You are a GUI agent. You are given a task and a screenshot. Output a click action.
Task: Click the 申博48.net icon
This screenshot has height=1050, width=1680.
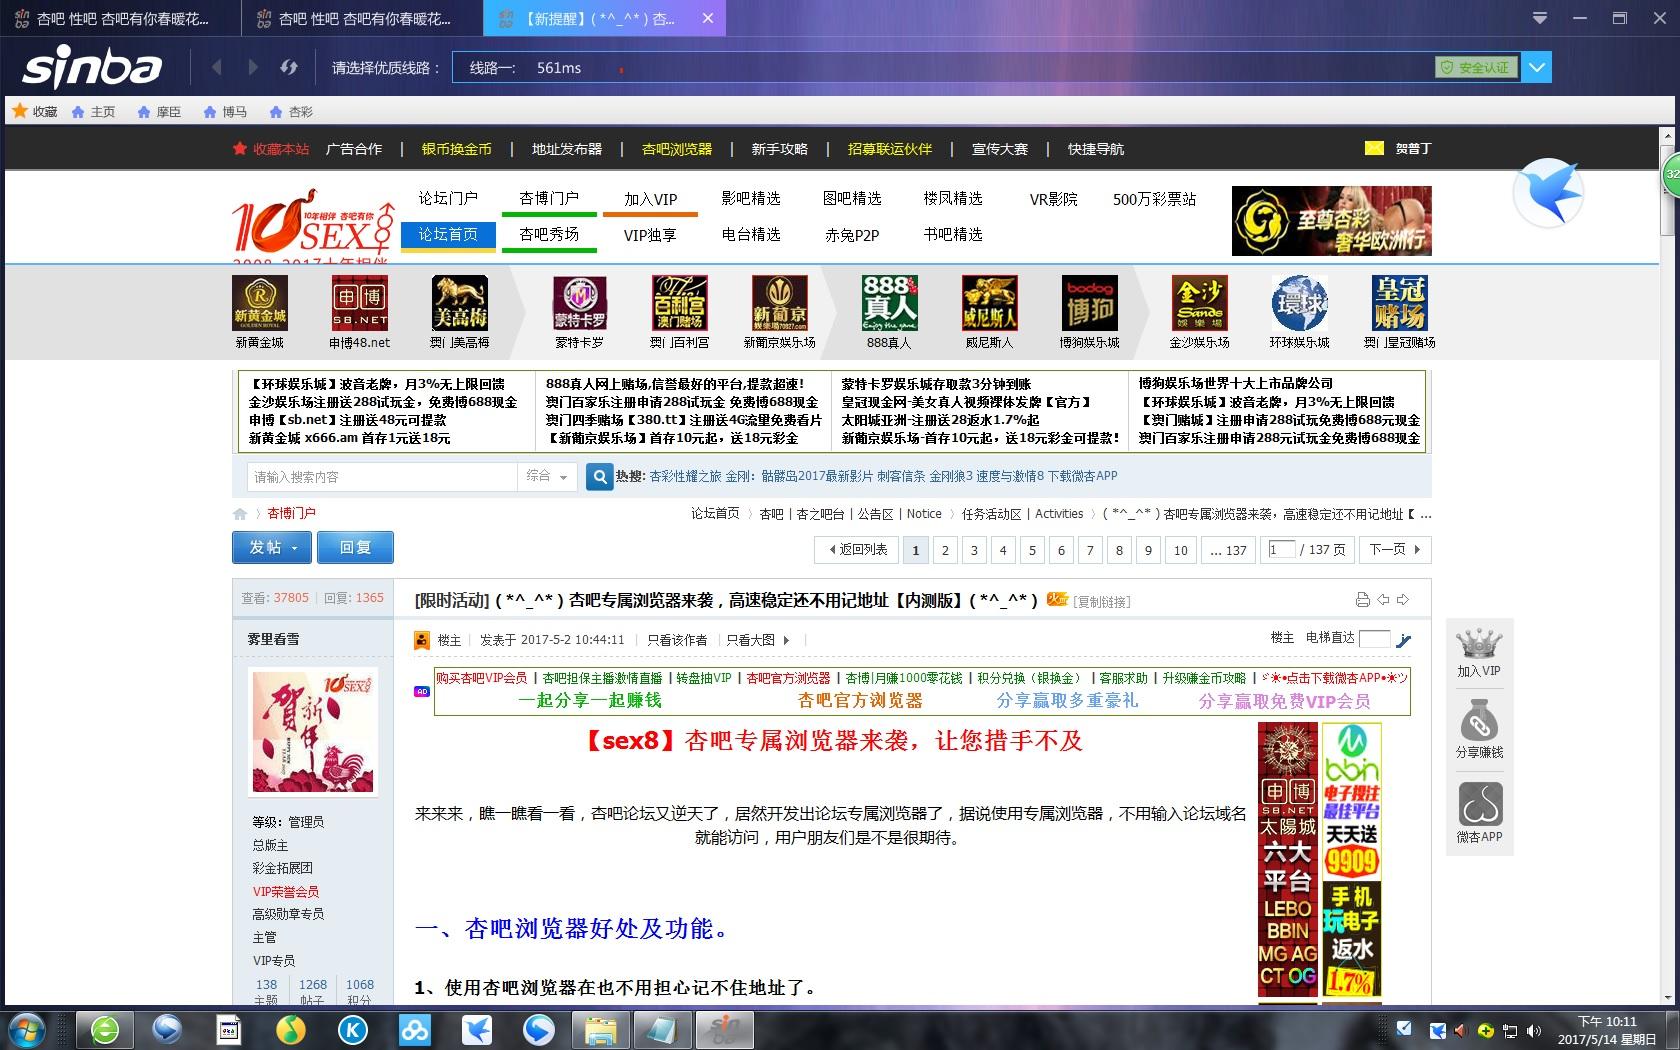[x=360, y=303]
